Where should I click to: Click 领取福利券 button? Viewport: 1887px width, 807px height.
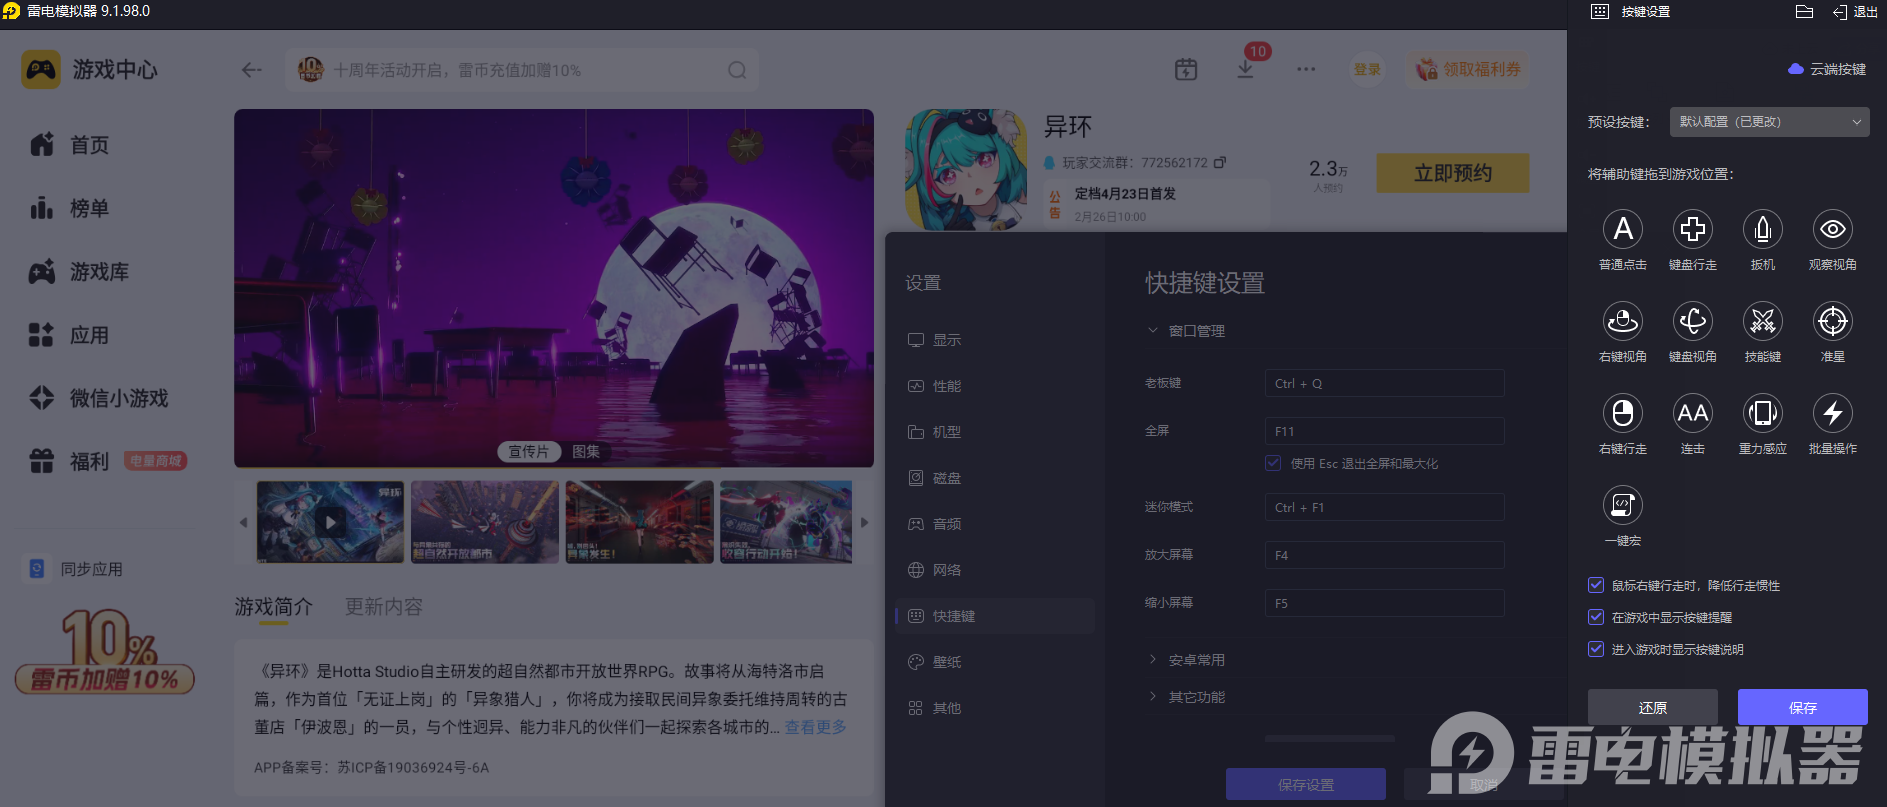tap(1468, 70)
